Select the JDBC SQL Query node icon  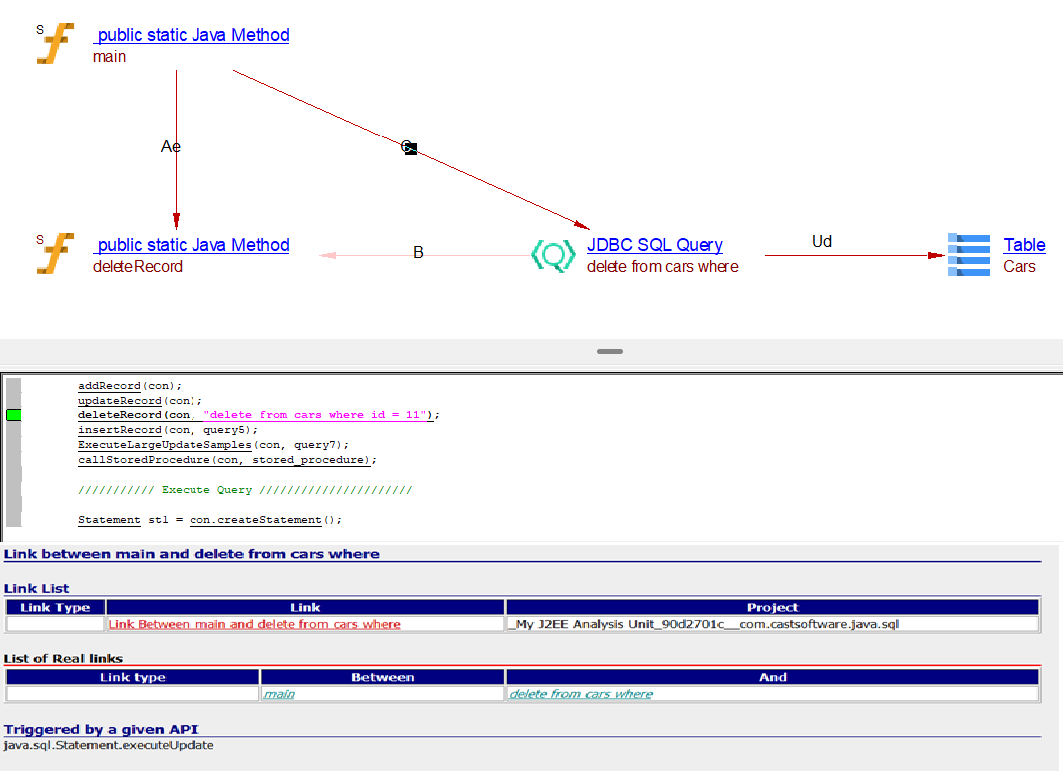pos(553,255)
